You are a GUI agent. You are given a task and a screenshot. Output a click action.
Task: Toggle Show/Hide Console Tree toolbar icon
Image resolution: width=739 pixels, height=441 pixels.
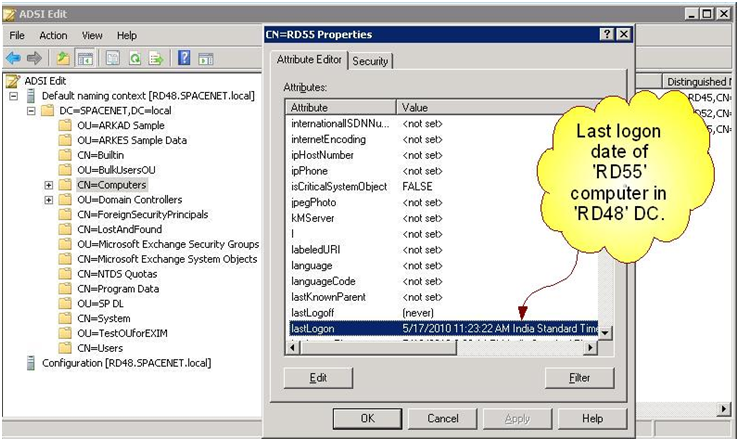pyautogui.click(x=85, y=58)
